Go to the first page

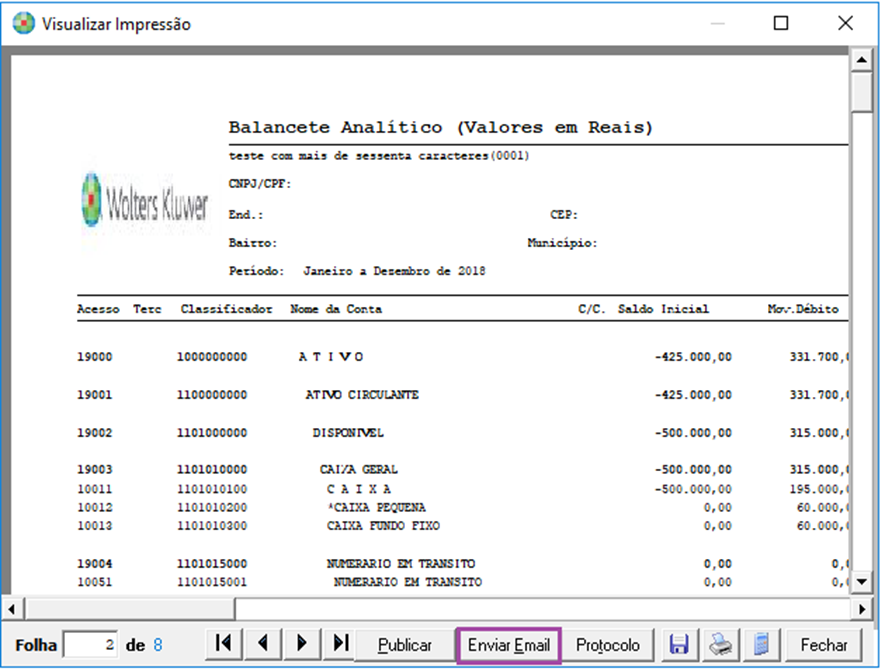(223, 644)
